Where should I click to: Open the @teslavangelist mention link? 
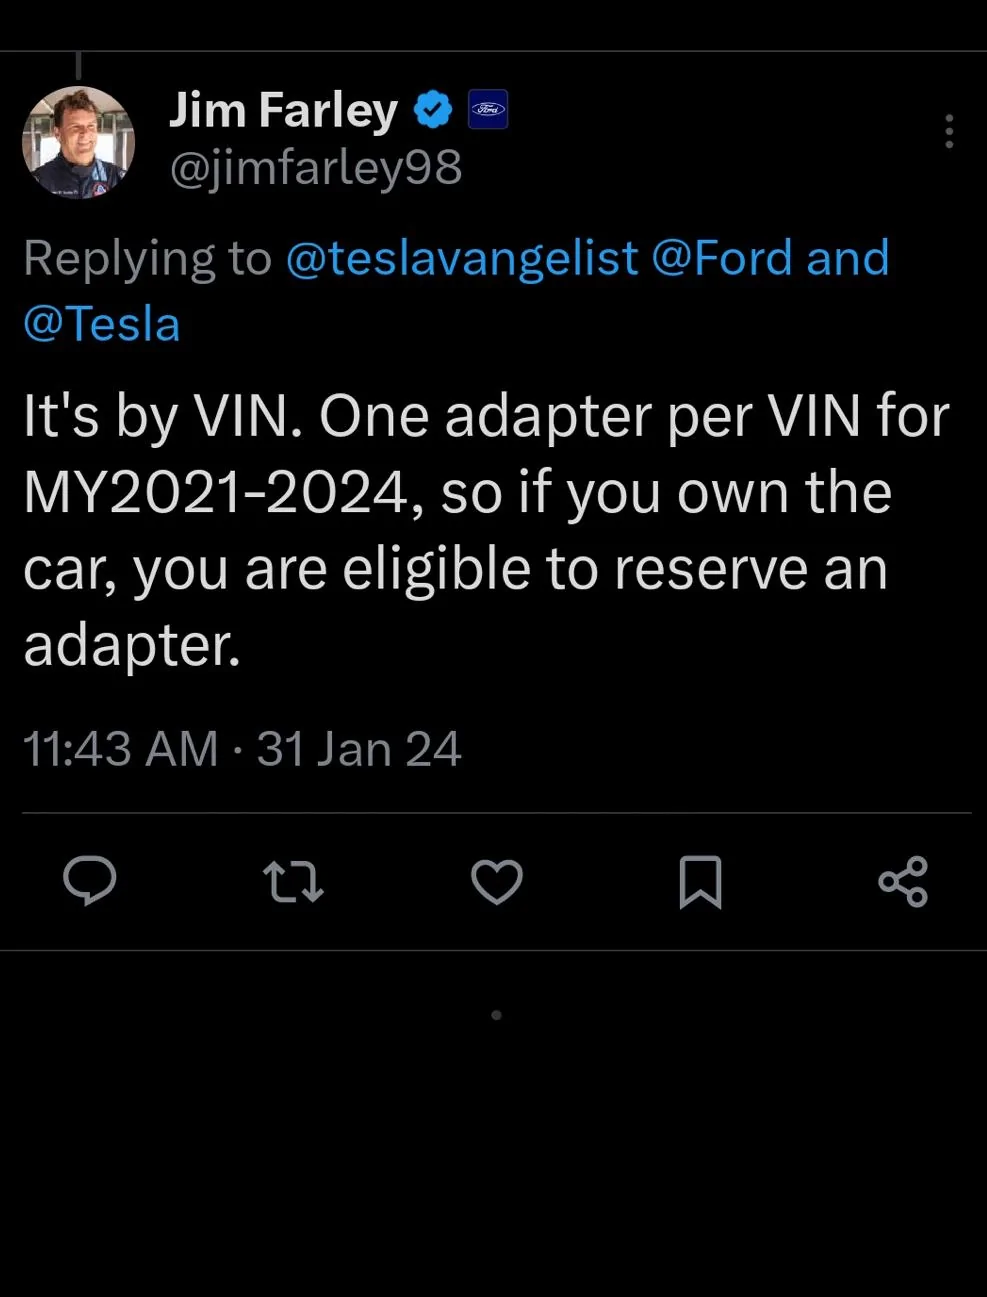click(462, 258)
